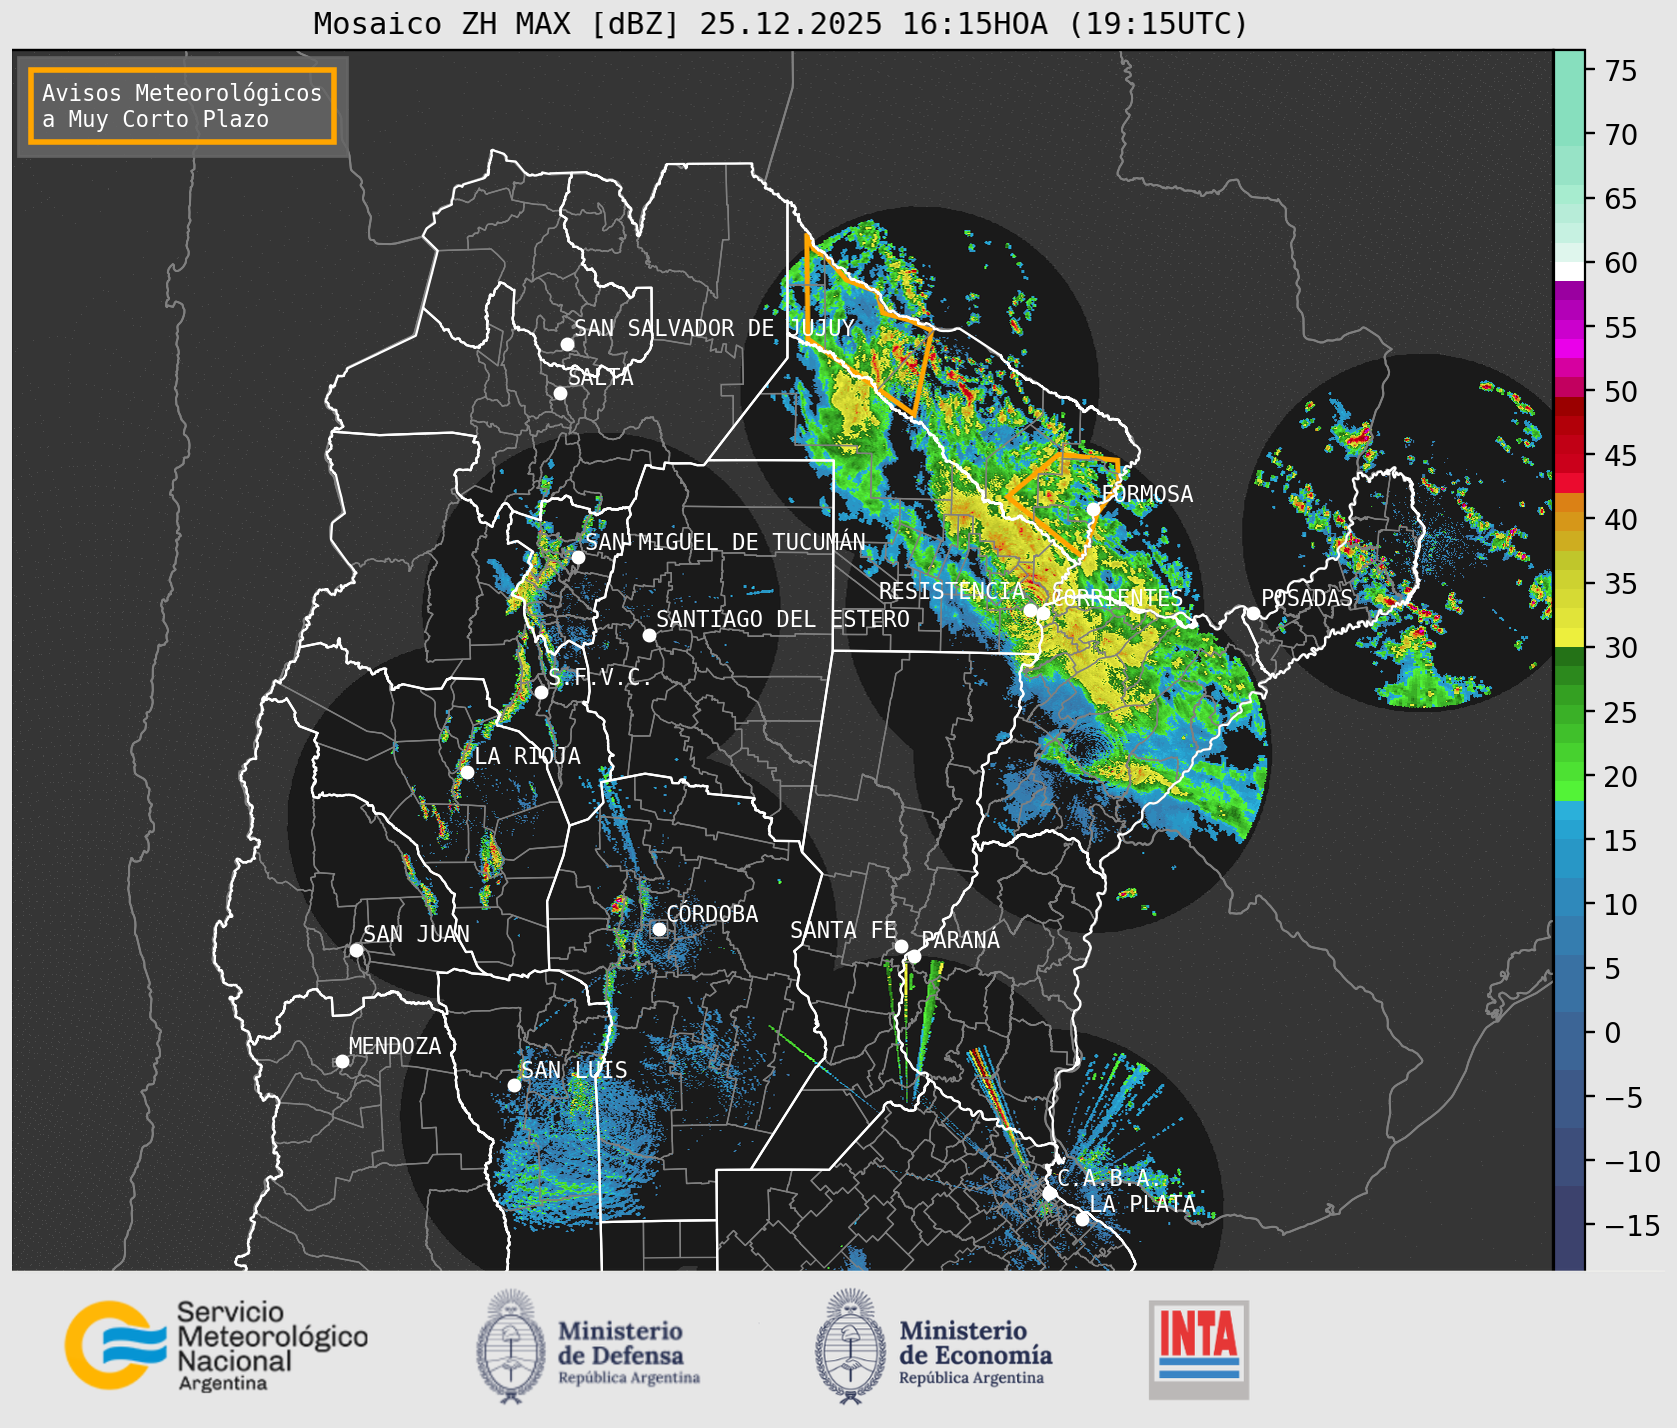
Task: Click the map title Mosaico ZH MAX
Action: tap(780, 23)
